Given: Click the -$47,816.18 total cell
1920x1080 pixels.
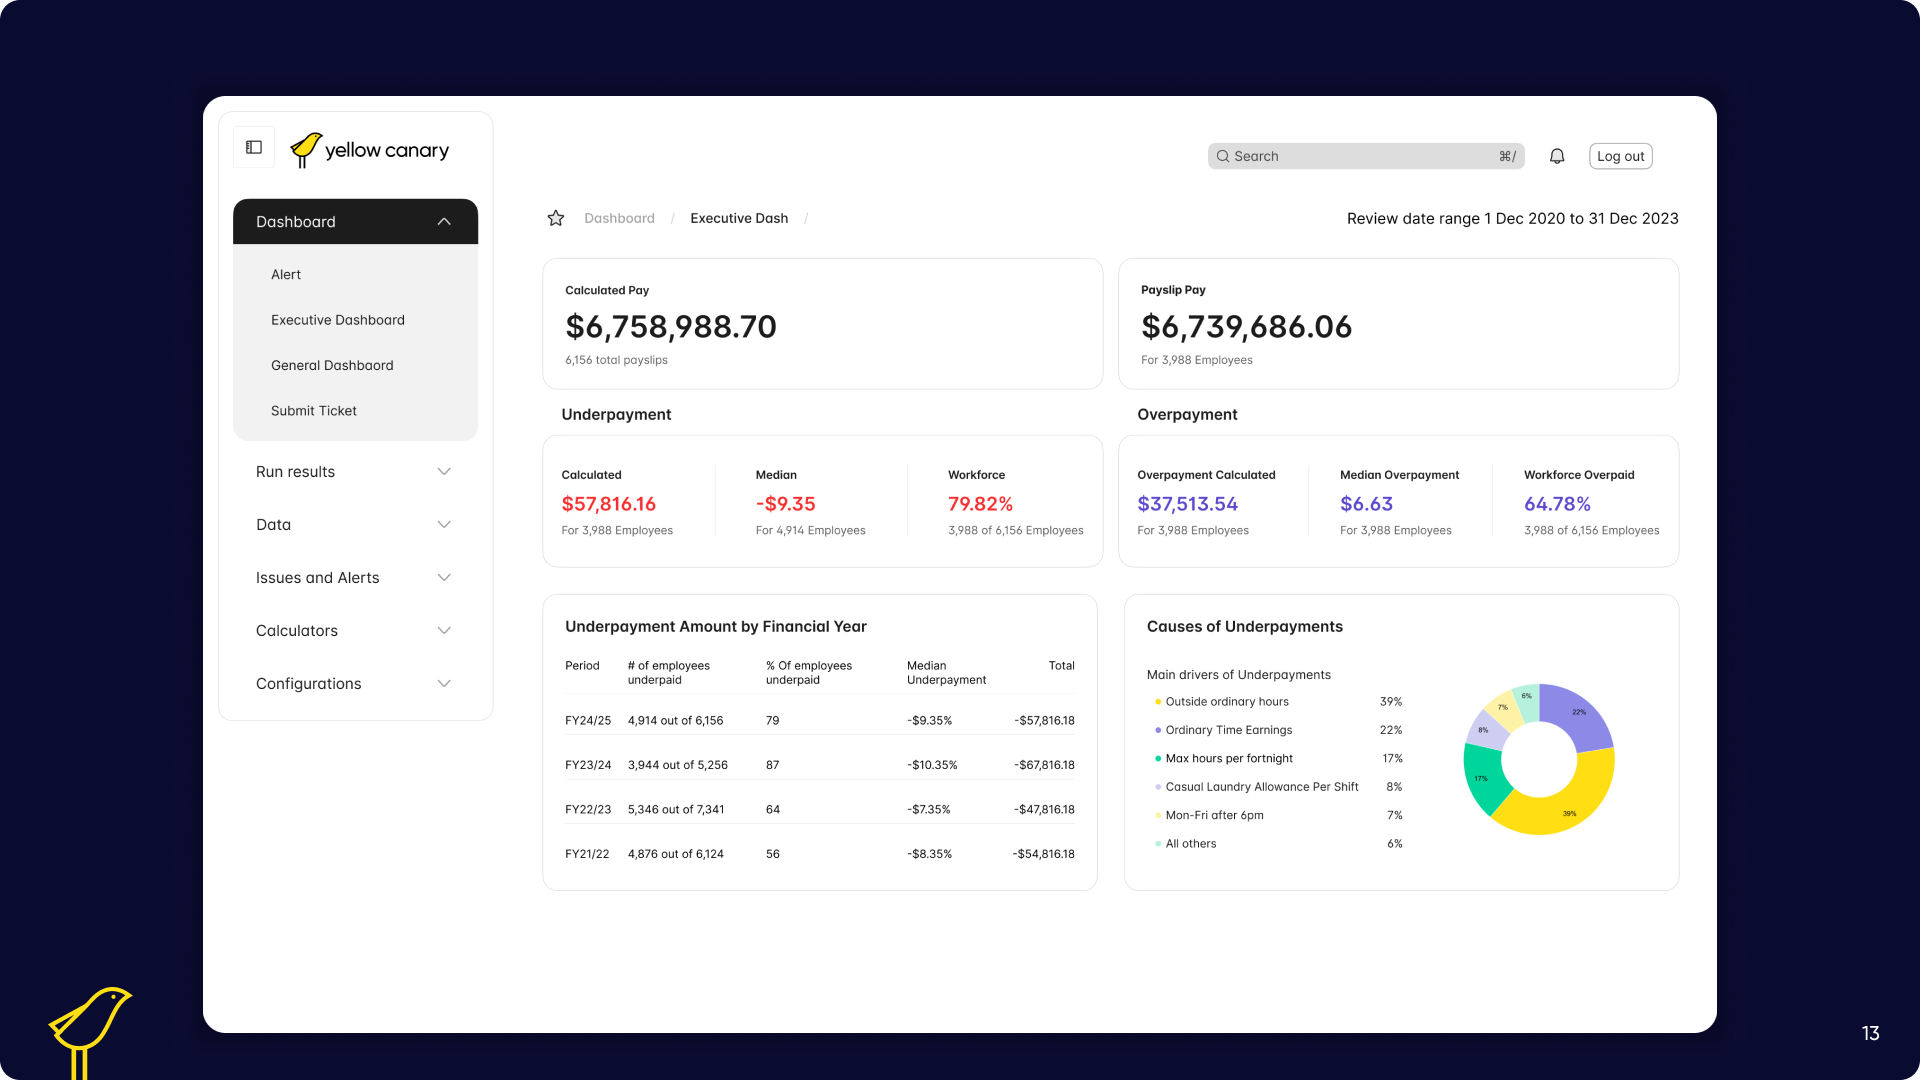Looking at the screenshot, I should pos(1044,810).
